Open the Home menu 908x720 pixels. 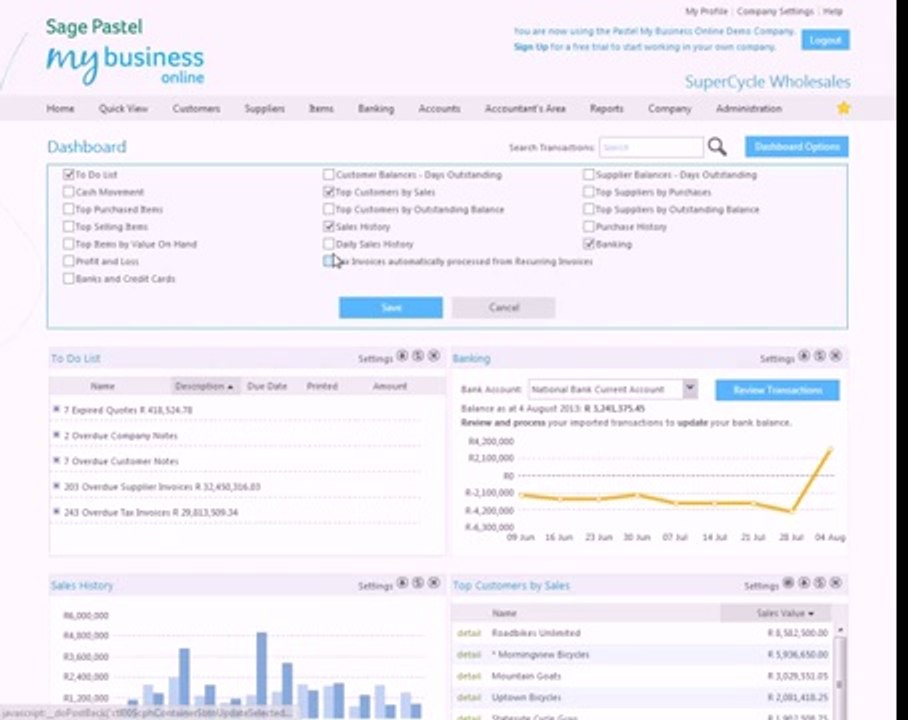[60, 108]
